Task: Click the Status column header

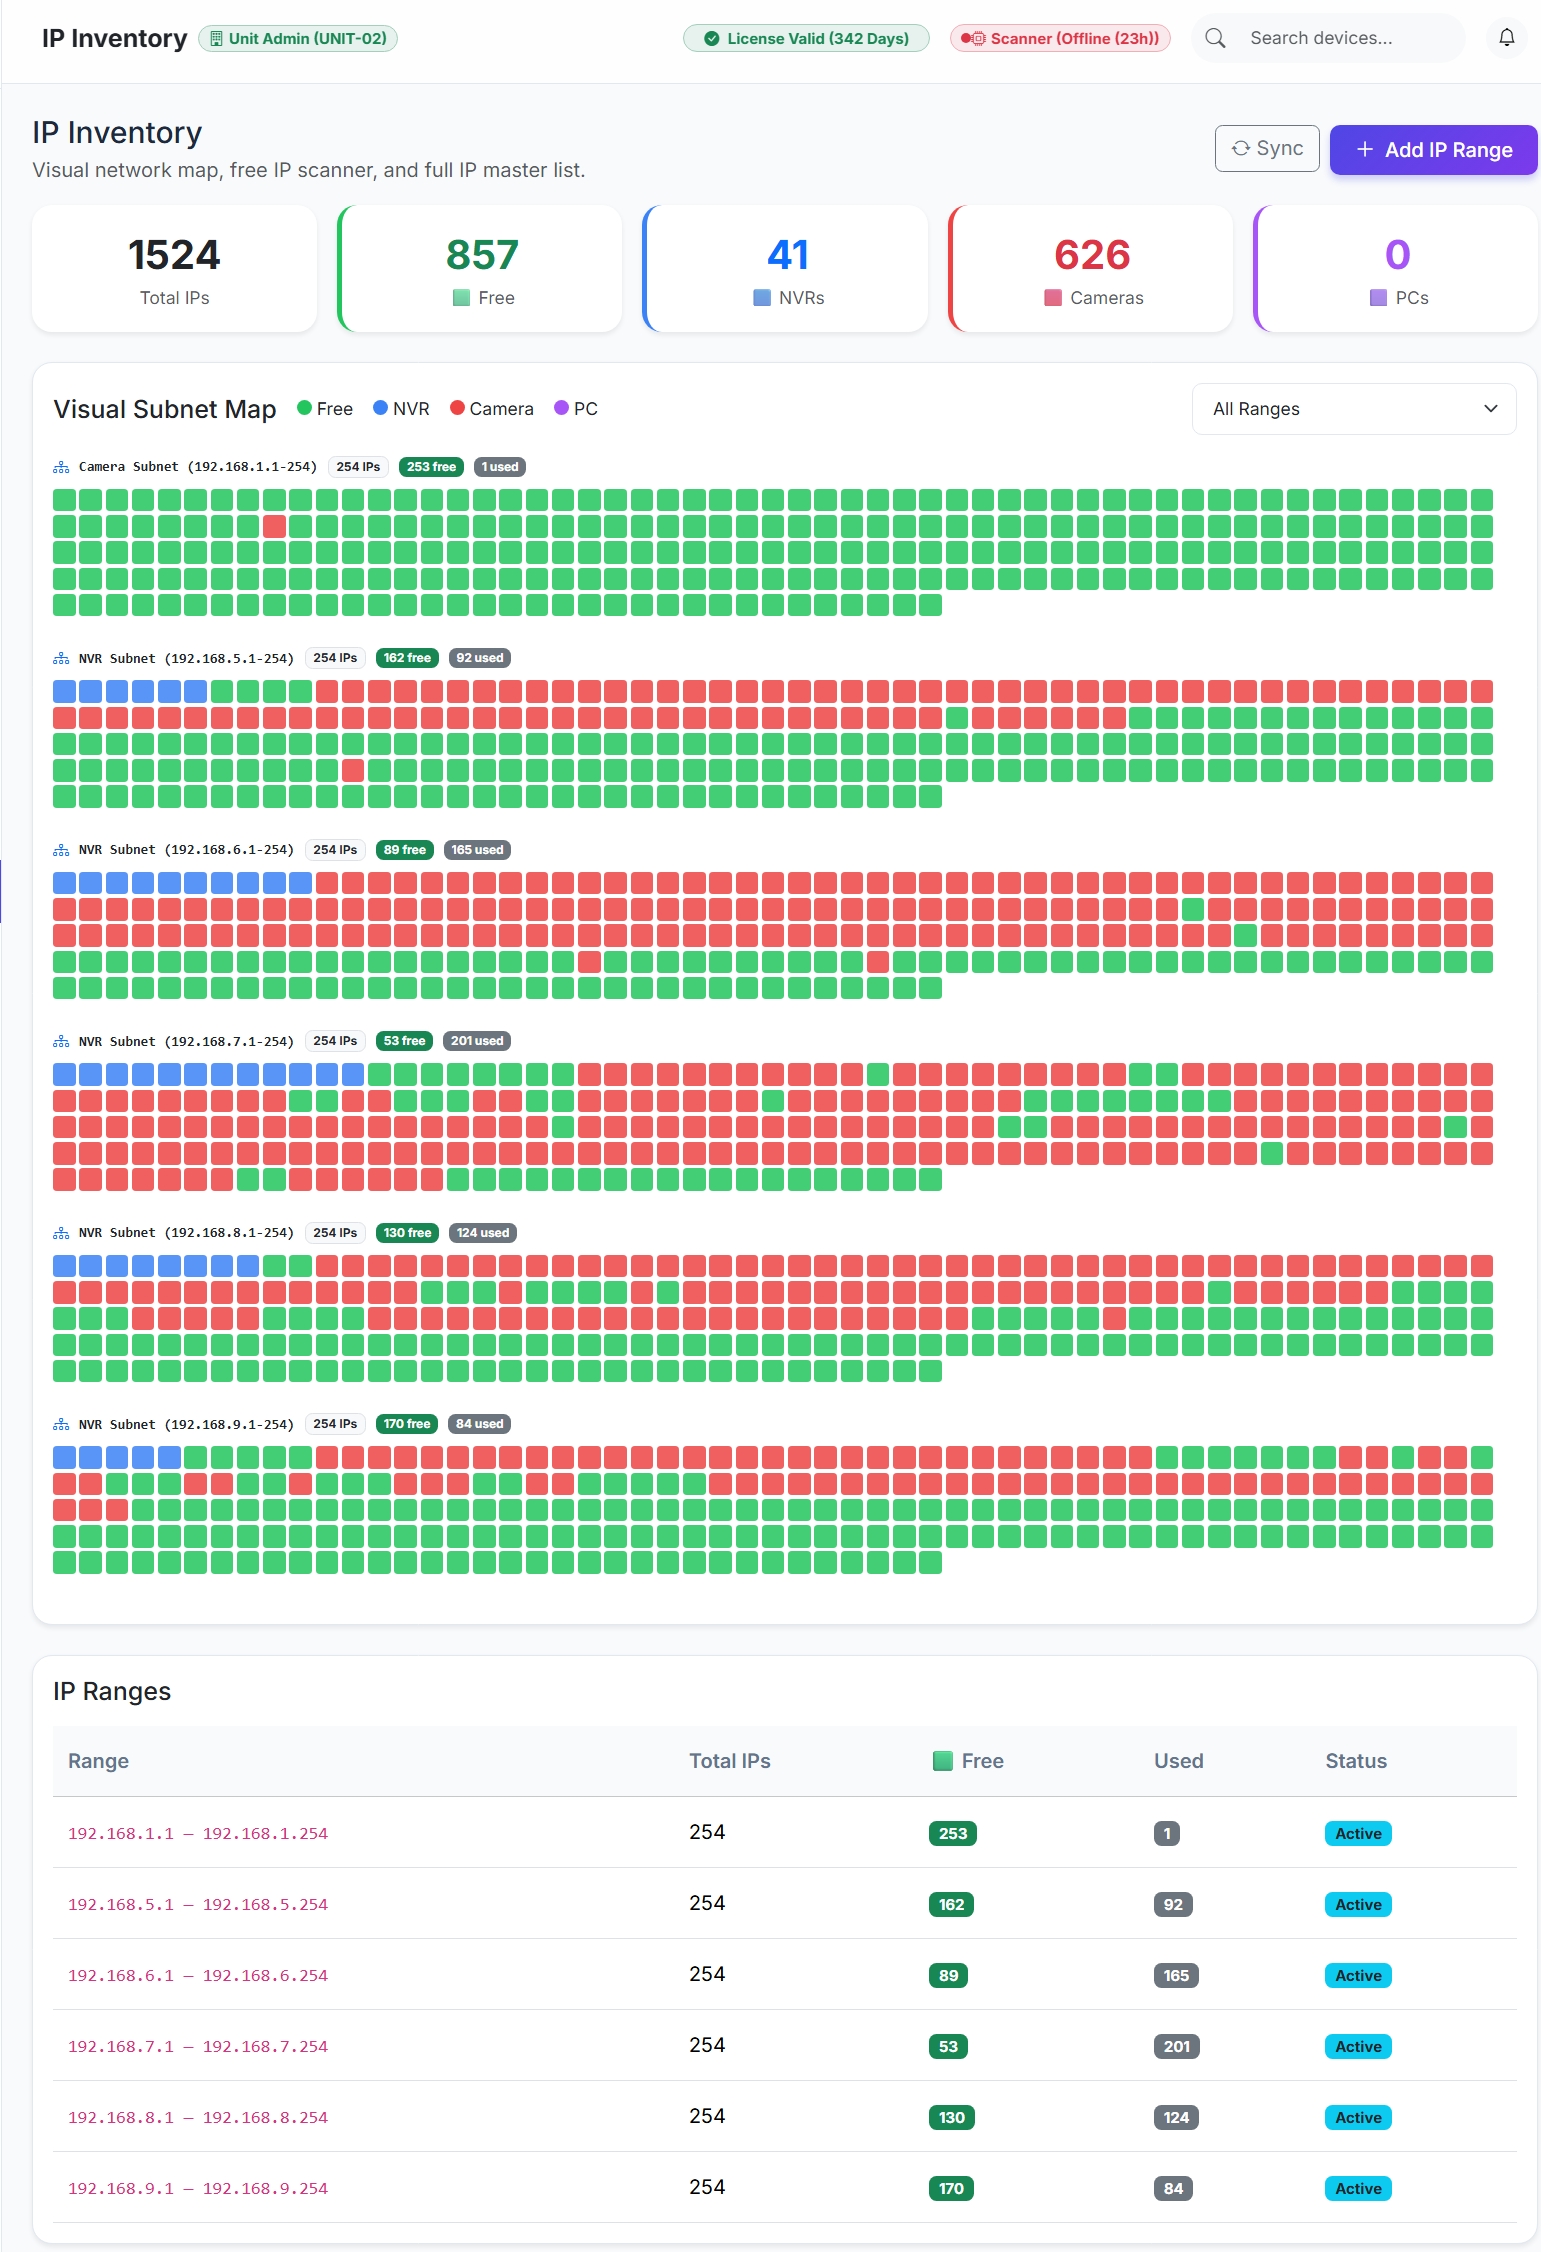Action: click(1356, 1761)
